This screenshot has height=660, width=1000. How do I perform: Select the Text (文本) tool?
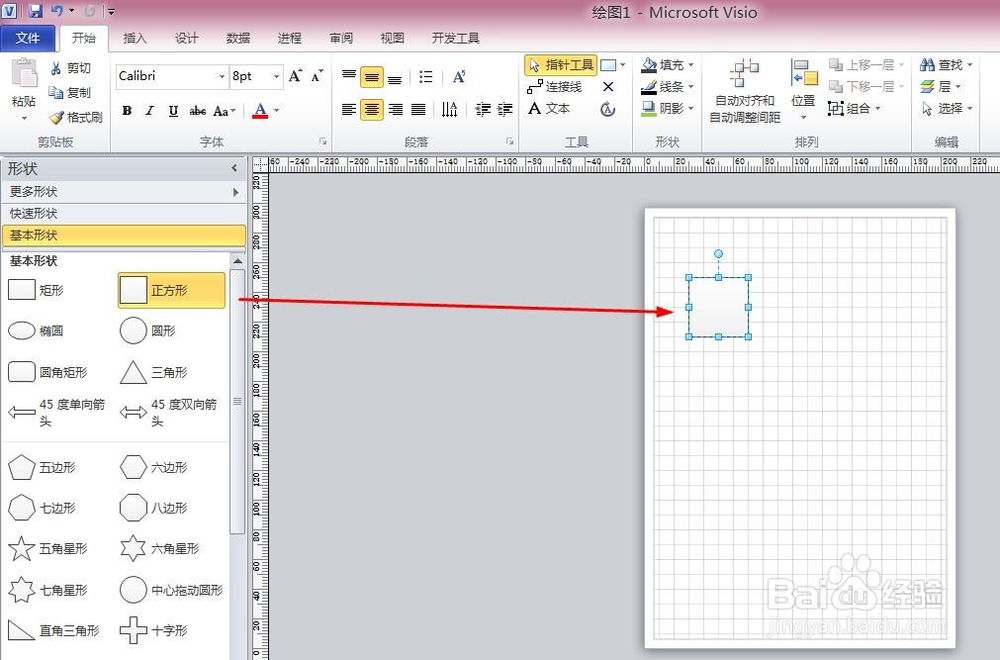tap(549, 108)
